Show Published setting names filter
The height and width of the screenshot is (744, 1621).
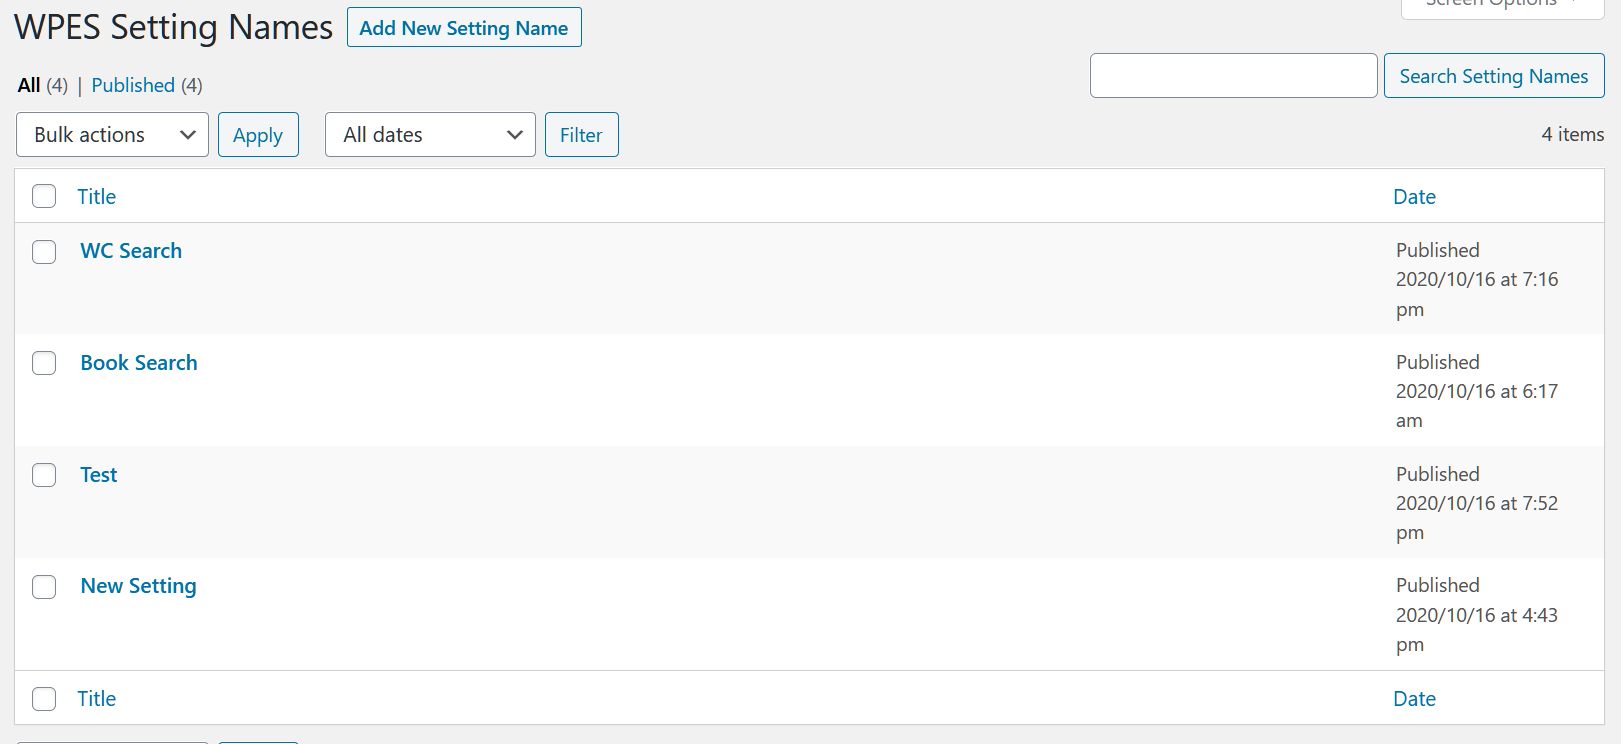[133, 85]
